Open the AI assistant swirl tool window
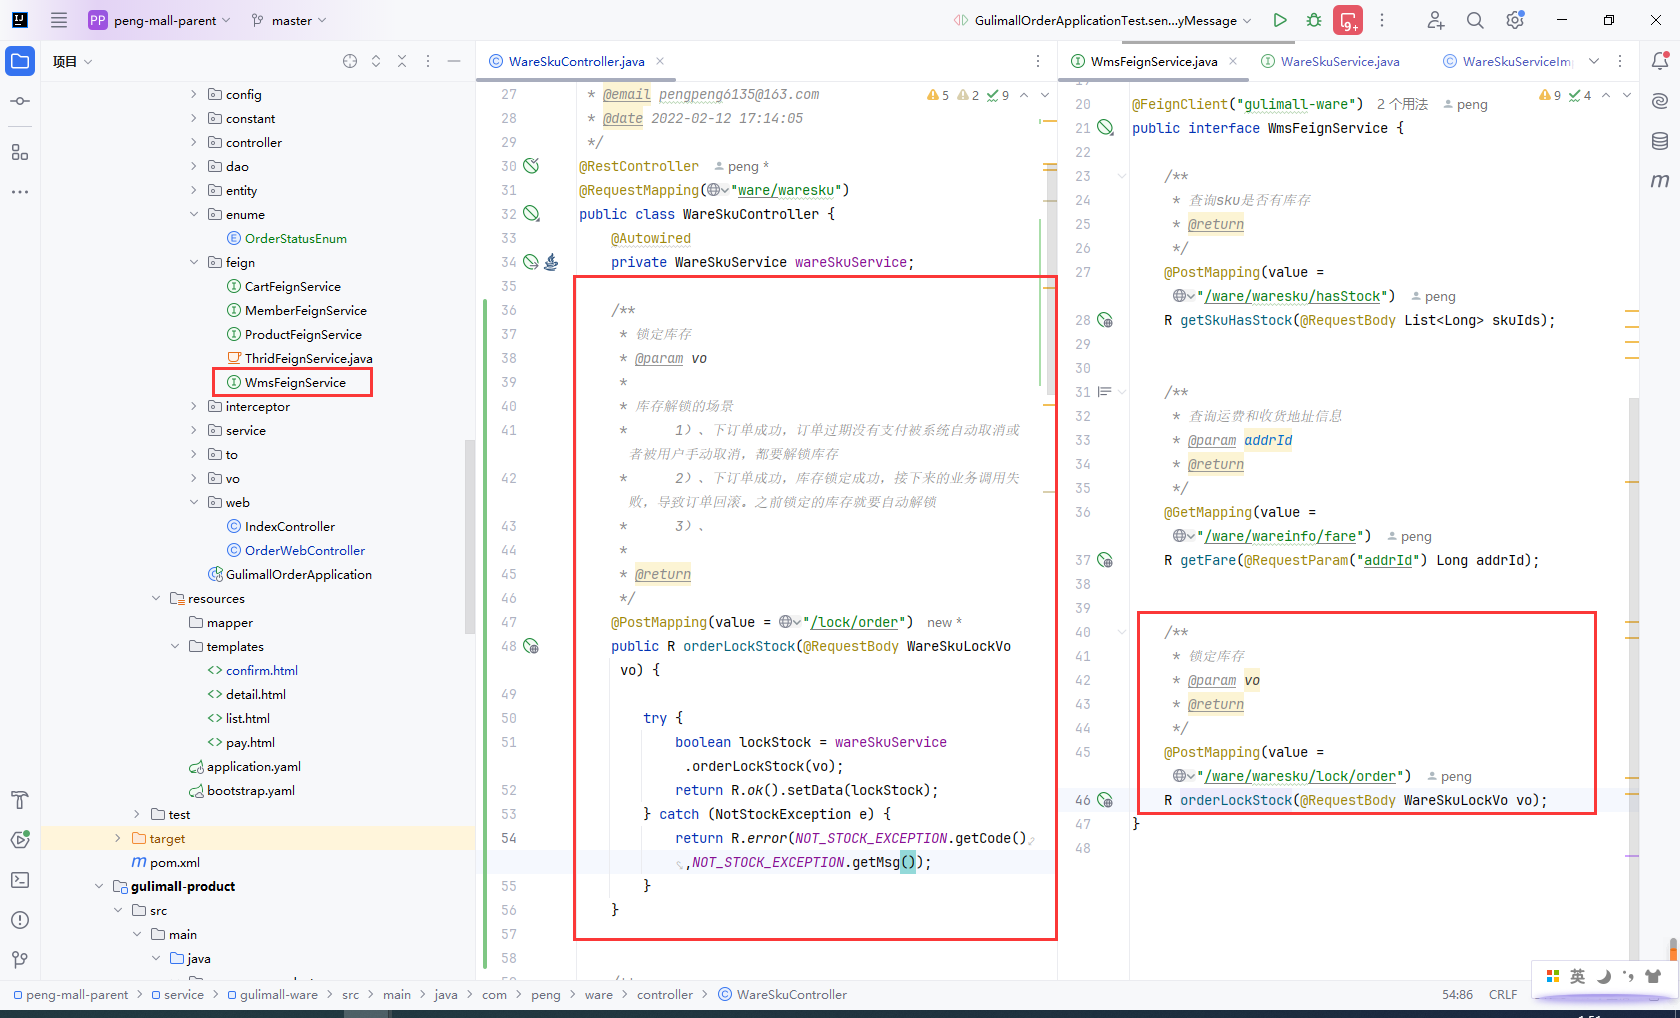This screenshot has height=1018, width=1680. click(1660, 101)
